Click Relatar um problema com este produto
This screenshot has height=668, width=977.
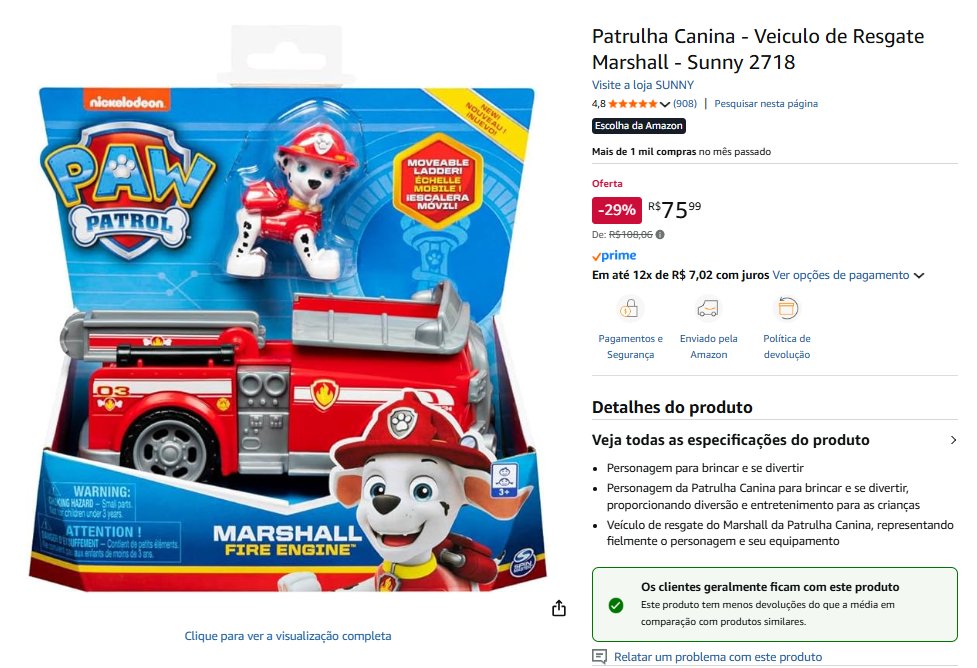(x=718, y=657)
